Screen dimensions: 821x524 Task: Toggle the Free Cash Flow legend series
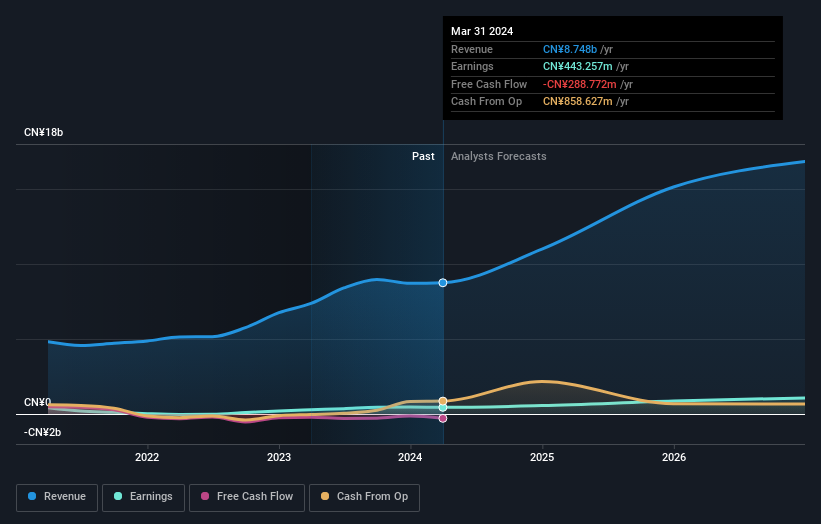point(247,497)
